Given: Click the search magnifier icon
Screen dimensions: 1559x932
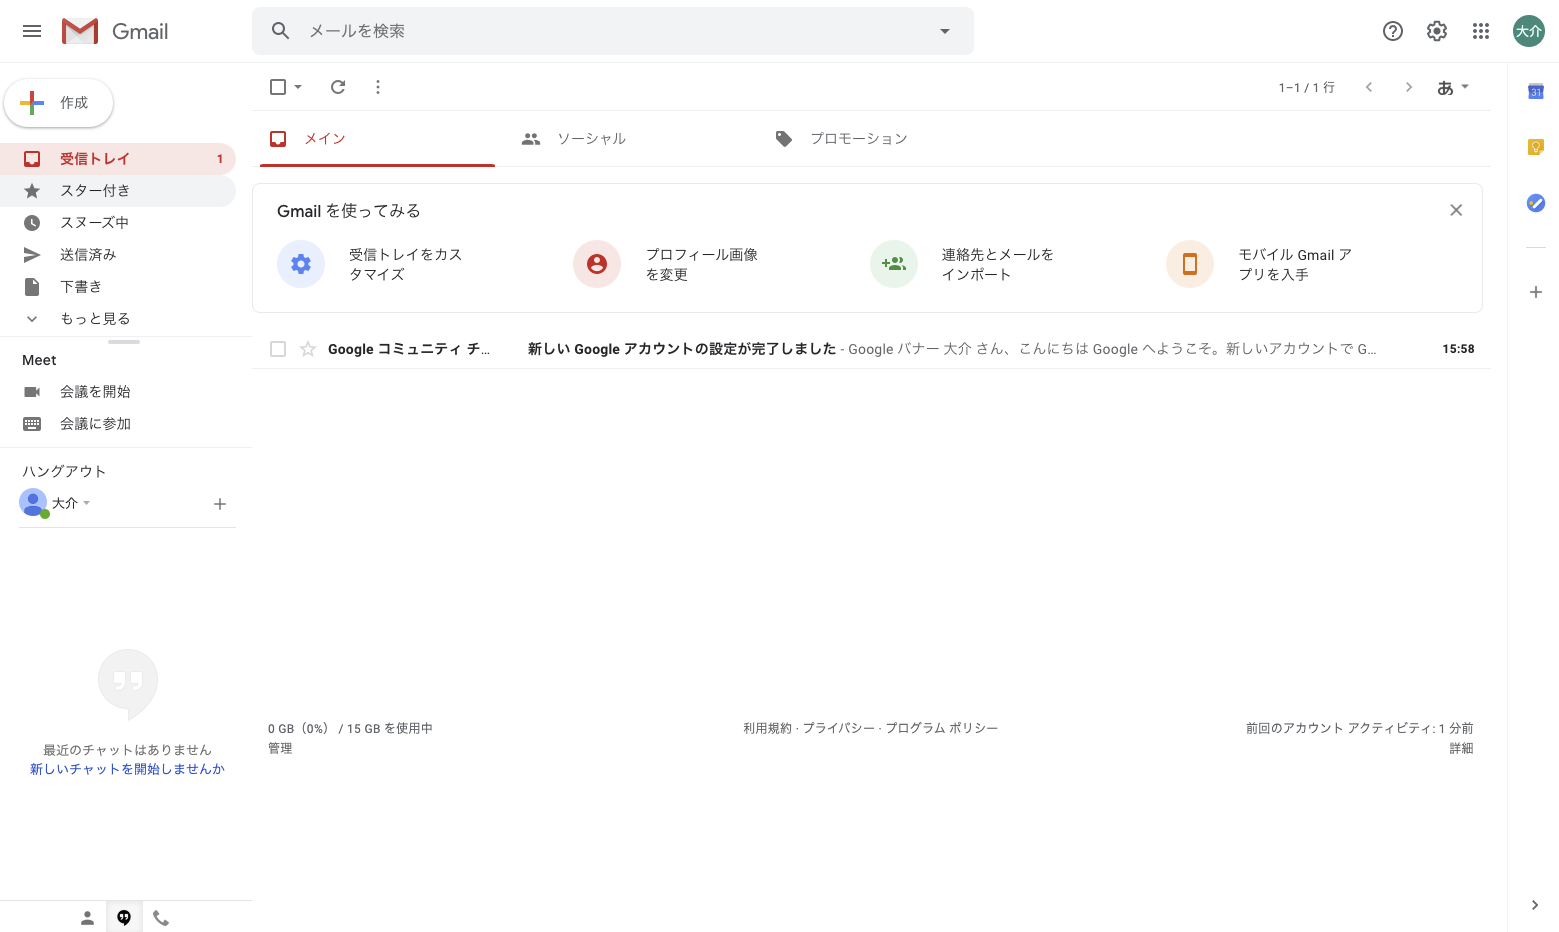Looking at the screenshot, I should [281, 31].
